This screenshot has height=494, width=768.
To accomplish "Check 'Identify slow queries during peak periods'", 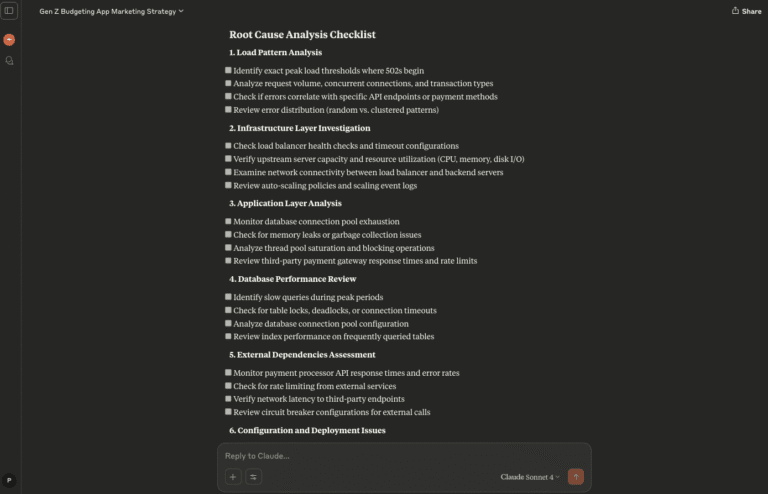I will tap(228, 297).
